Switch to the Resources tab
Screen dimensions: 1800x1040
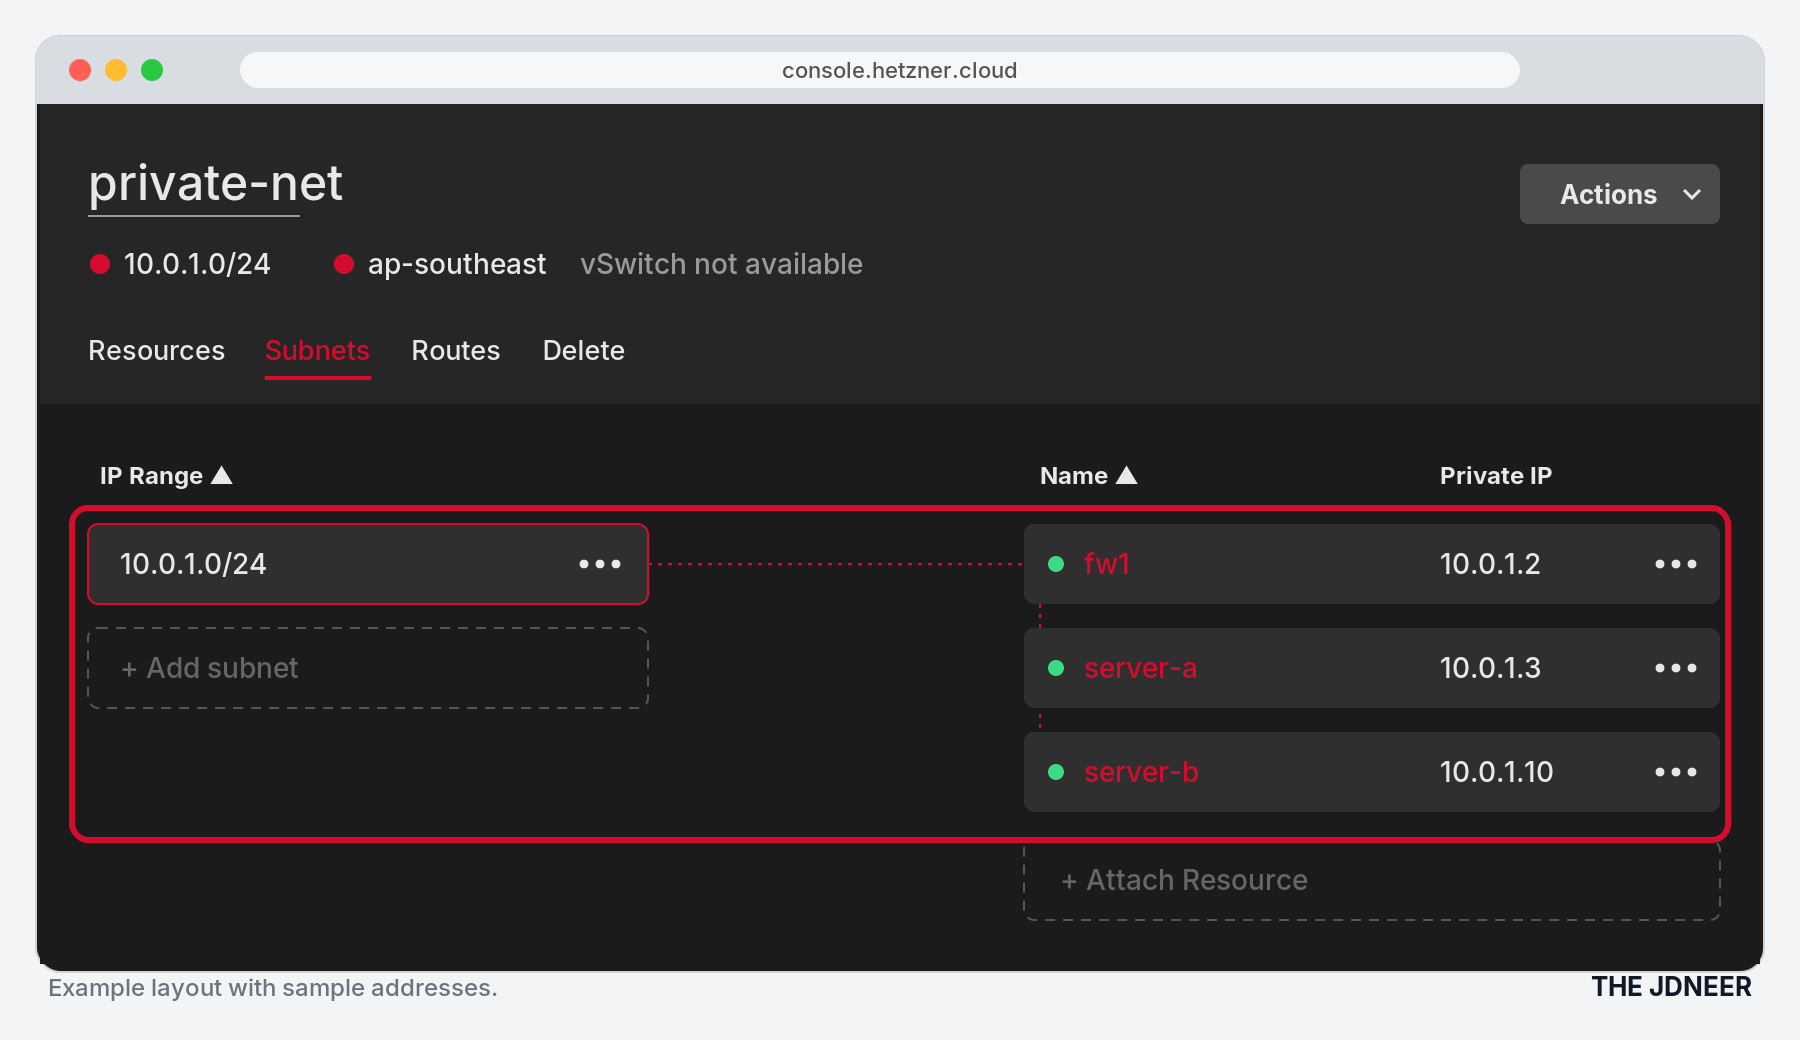157,351
